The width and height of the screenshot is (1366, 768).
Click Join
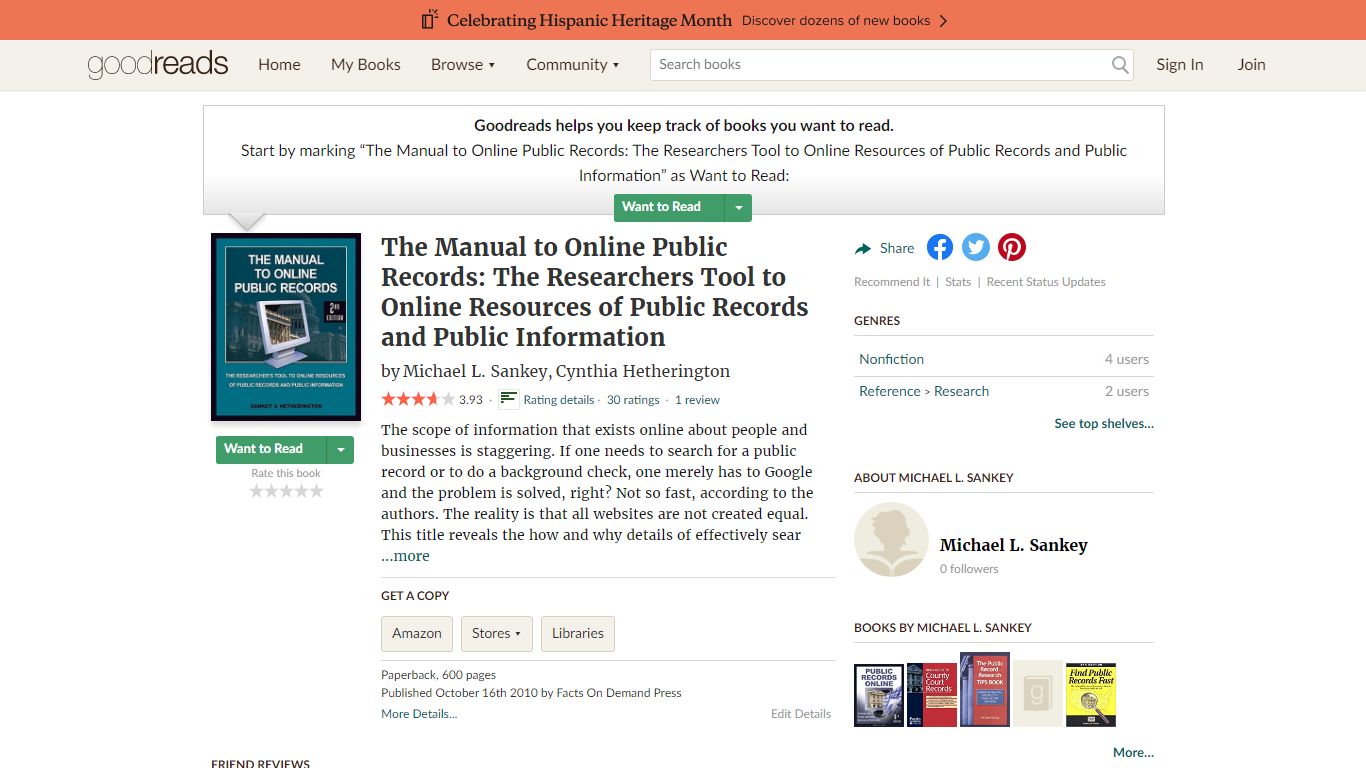click(1251, 64)
